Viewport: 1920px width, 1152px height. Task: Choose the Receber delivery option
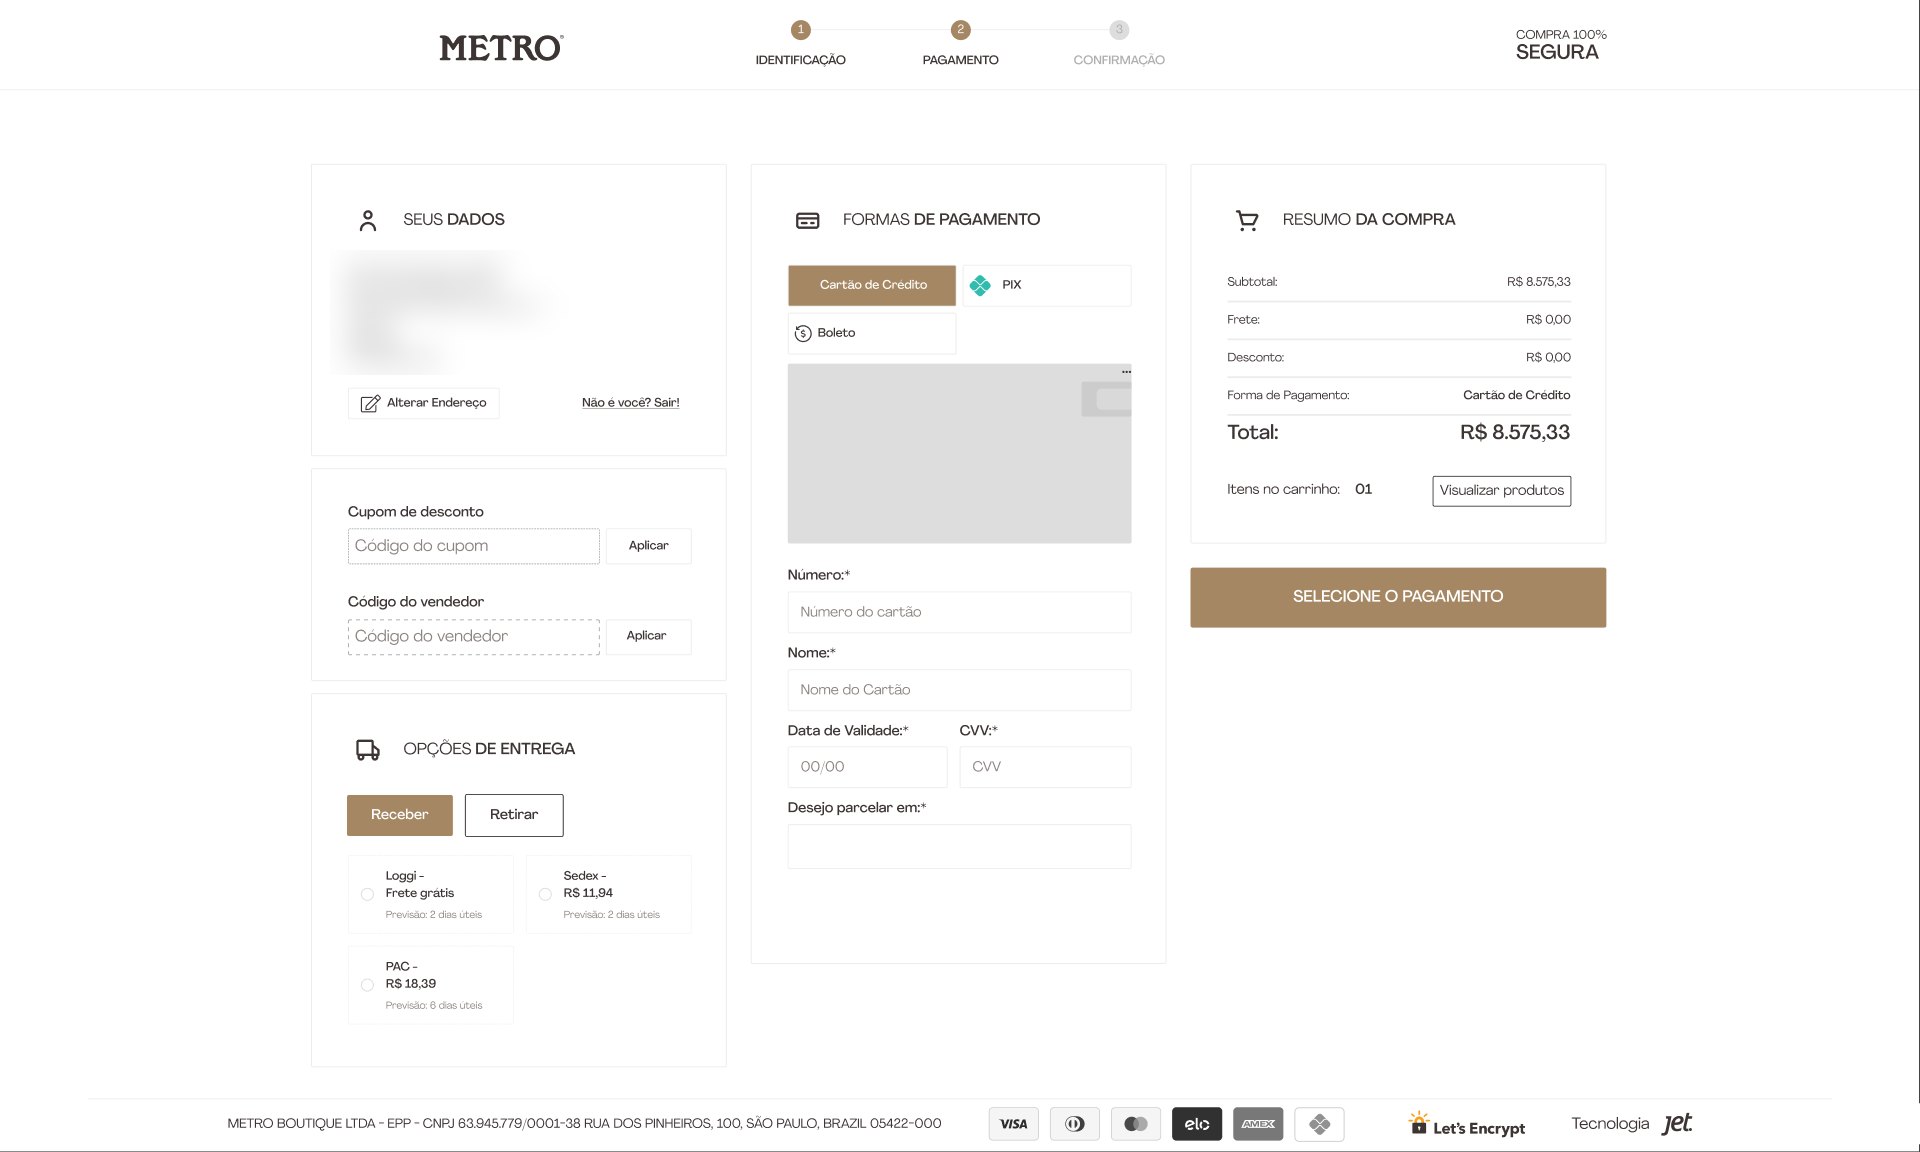[x=399, y=815]
